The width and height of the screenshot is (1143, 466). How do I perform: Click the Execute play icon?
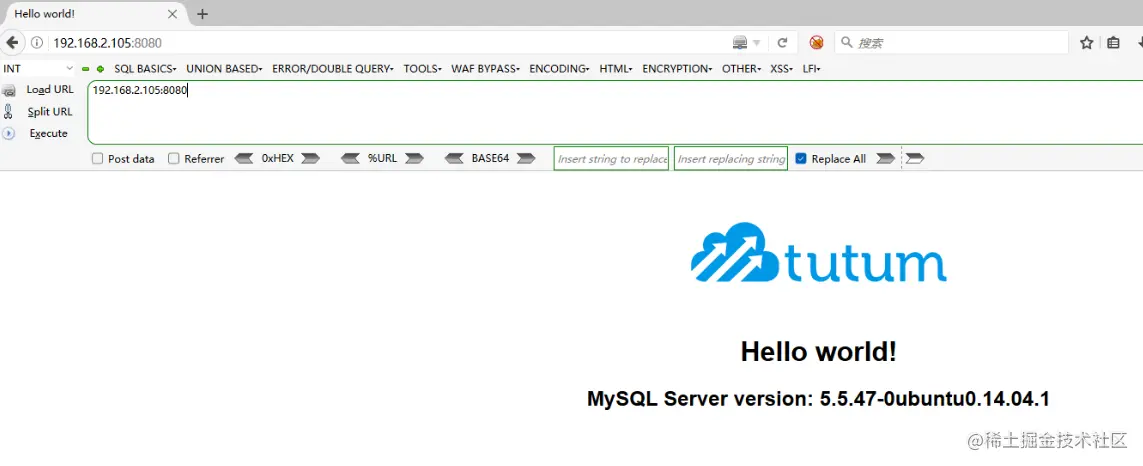pyautogui.click(x=9, y=133)
